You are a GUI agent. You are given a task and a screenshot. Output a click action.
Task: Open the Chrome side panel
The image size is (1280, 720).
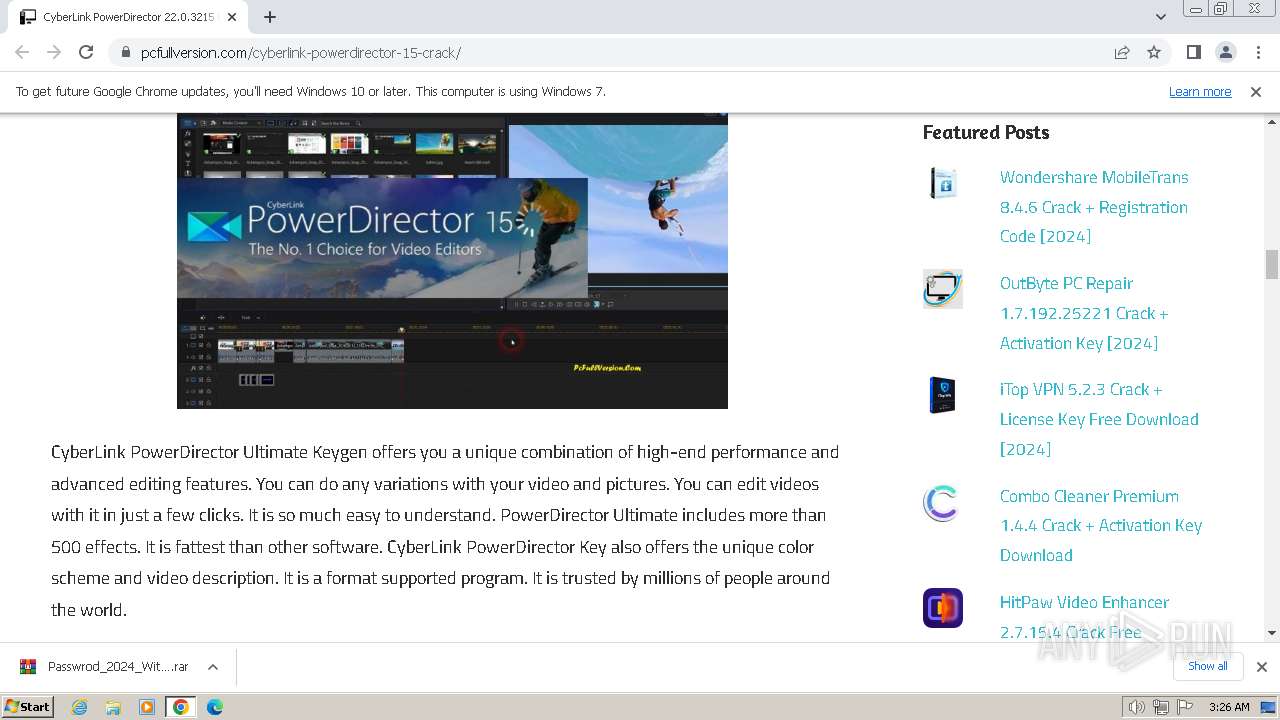click(1193, 52)
